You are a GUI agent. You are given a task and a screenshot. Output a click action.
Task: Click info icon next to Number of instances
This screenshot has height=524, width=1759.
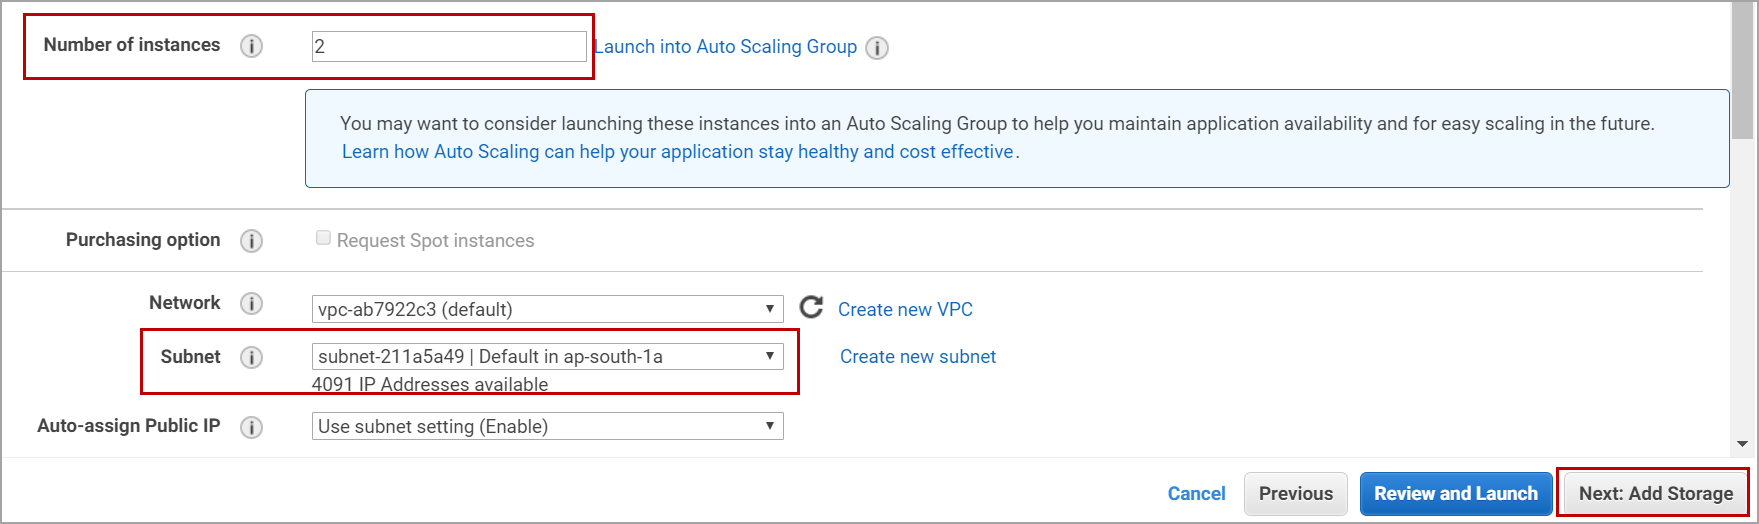pyautogui.click(x=252, y=46)
